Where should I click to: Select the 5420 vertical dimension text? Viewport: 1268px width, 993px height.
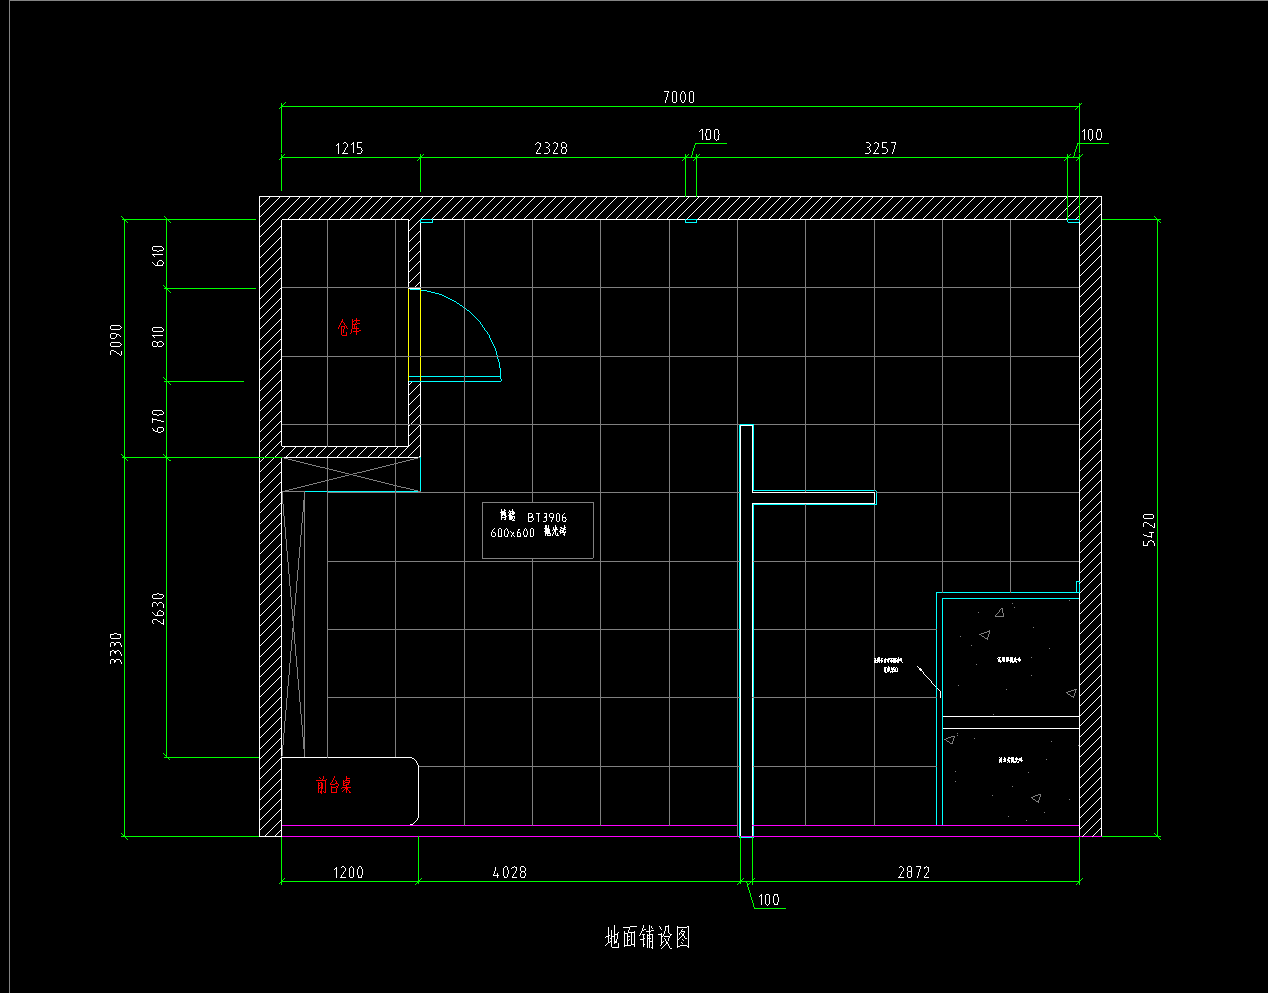click(x=1149, y=529)
